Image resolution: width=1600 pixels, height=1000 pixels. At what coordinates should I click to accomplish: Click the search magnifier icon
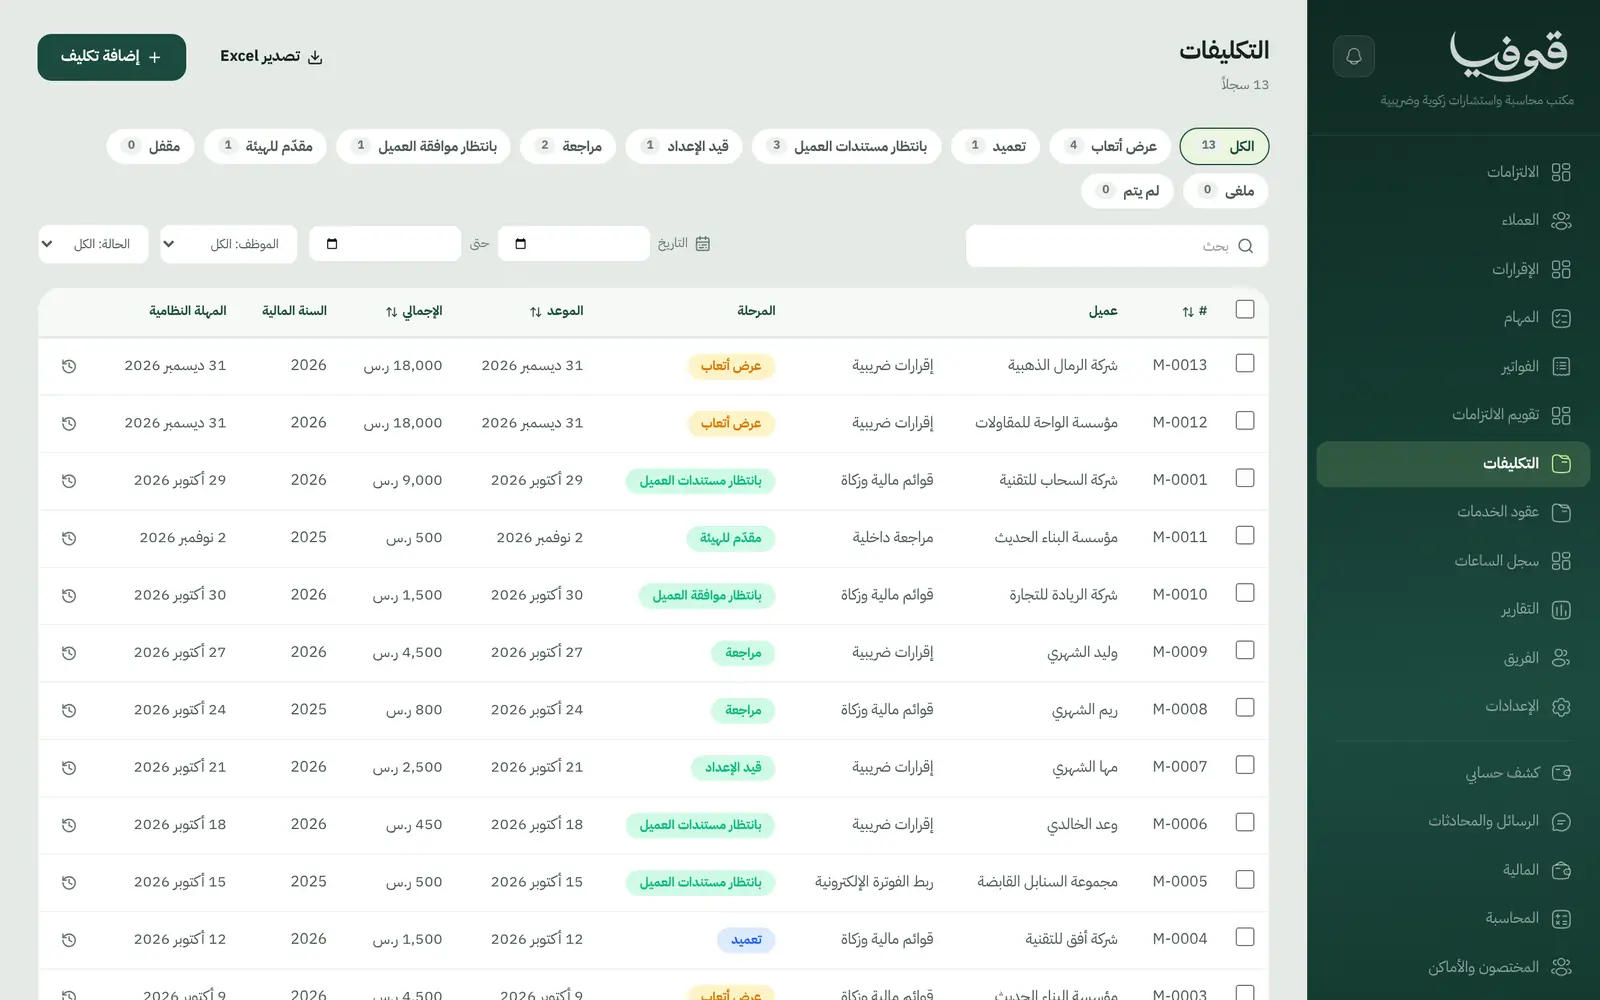pos(1245,246)
